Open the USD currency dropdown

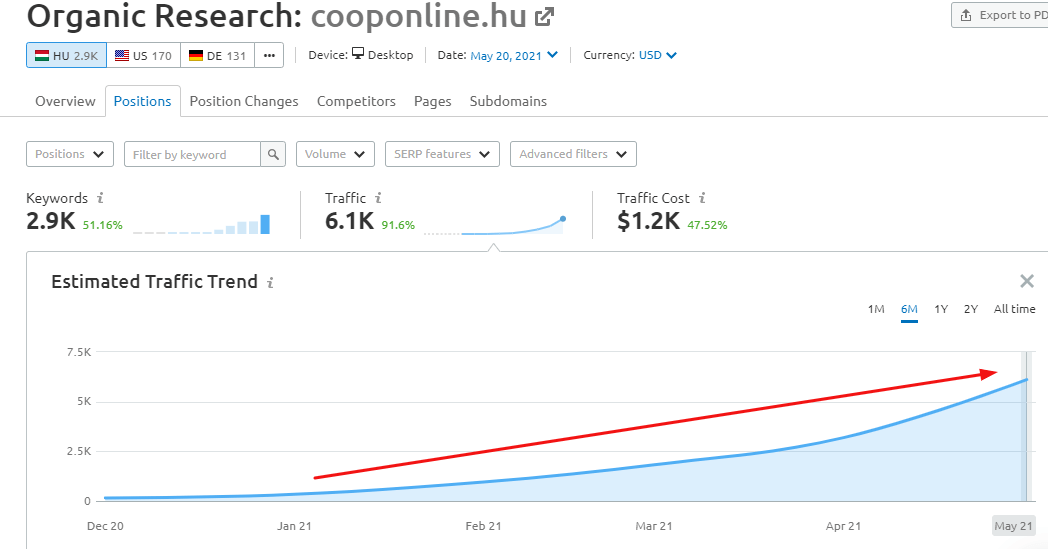click(658, 56)
